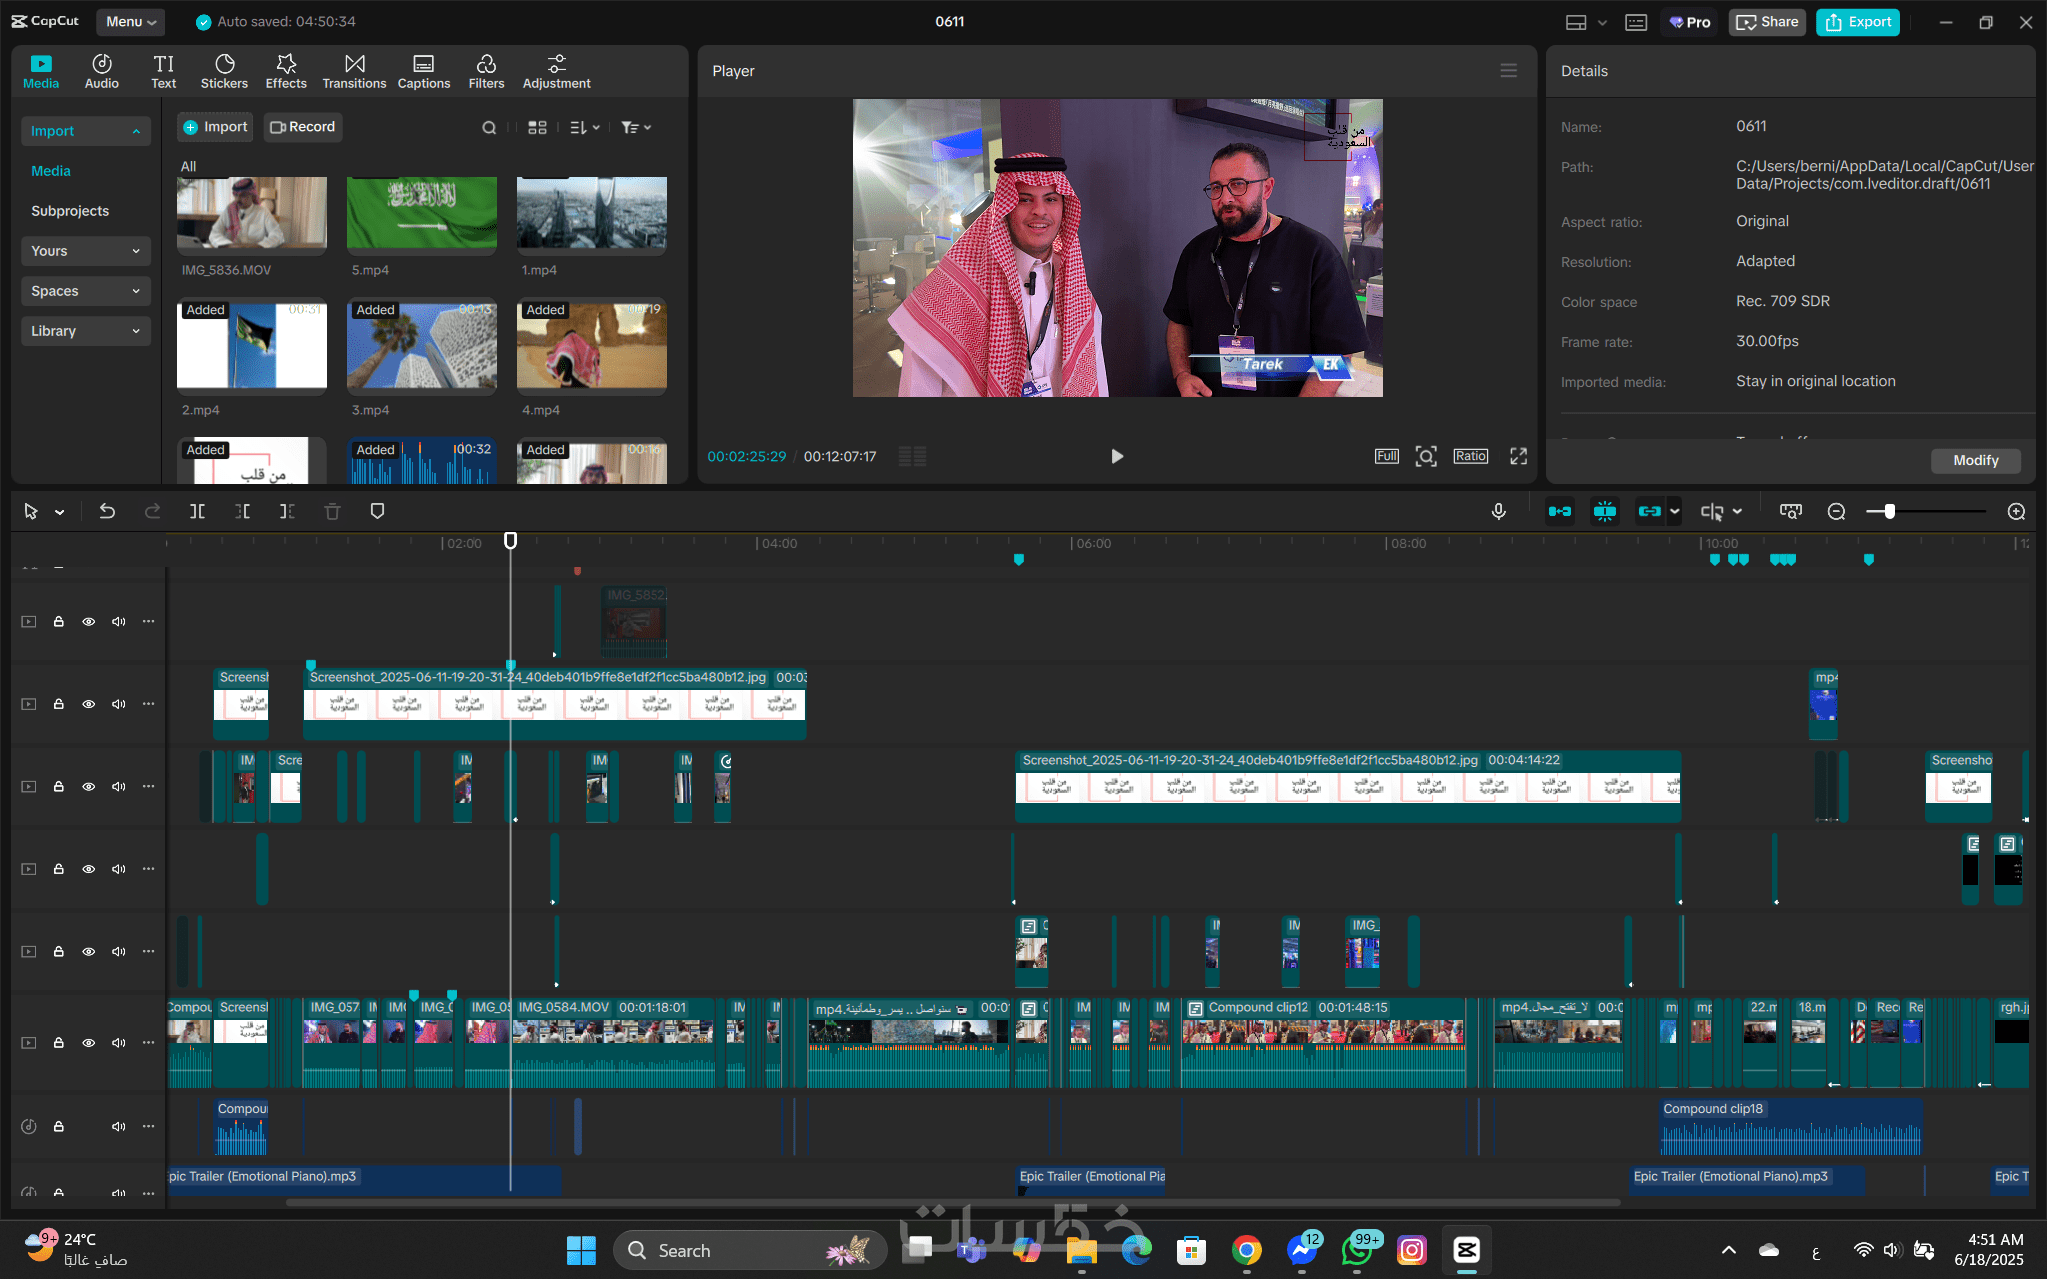The width and height of the screenshot is (2047, 1279).
Task: Toggle the lock on the main video track
Action: [x=59, y=1042]
